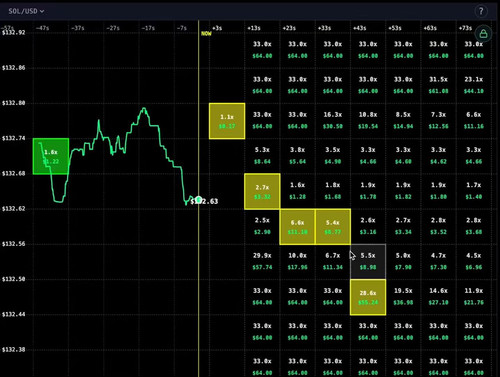Choose the 29.9x $57.74 cell
Screen dimensions: 500x377
point(262,261)
